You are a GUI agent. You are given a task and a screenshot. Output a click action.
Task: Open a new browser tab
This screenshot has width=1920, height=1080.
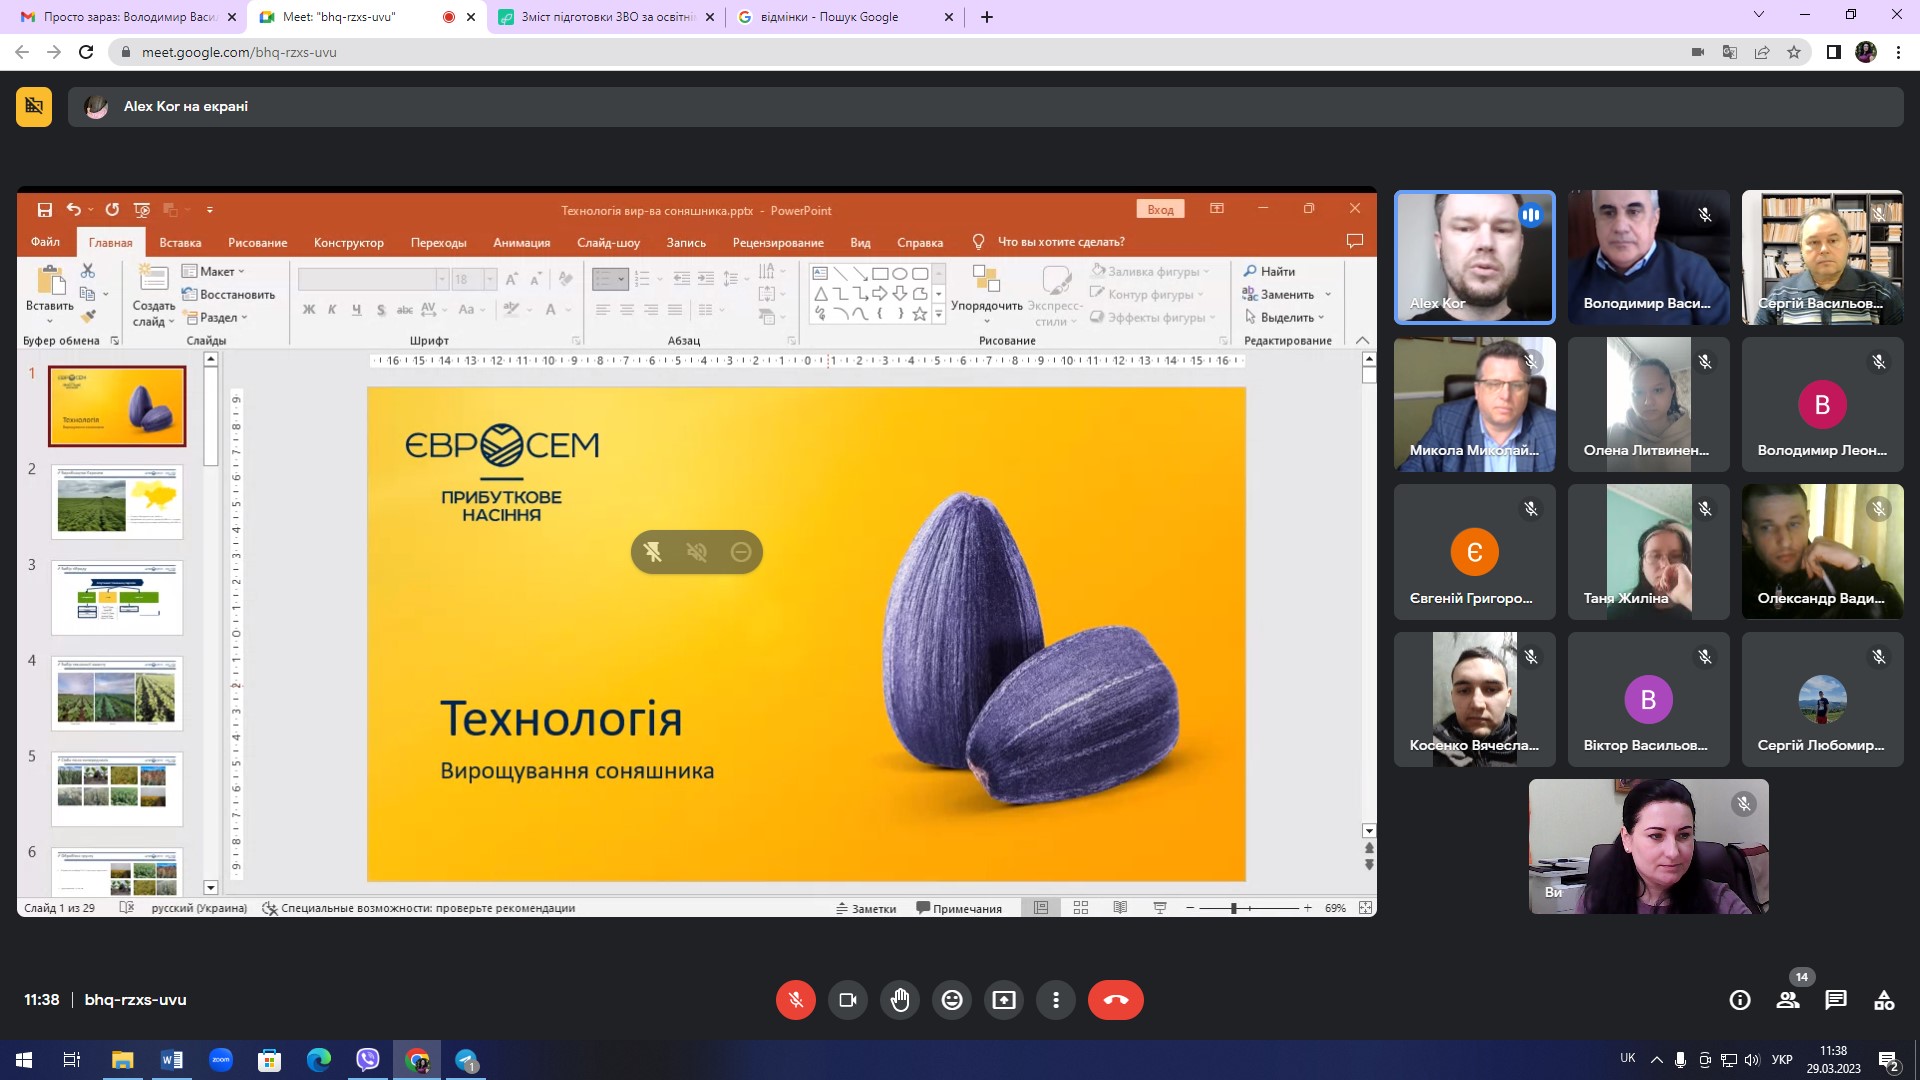[x=987, y=17]
